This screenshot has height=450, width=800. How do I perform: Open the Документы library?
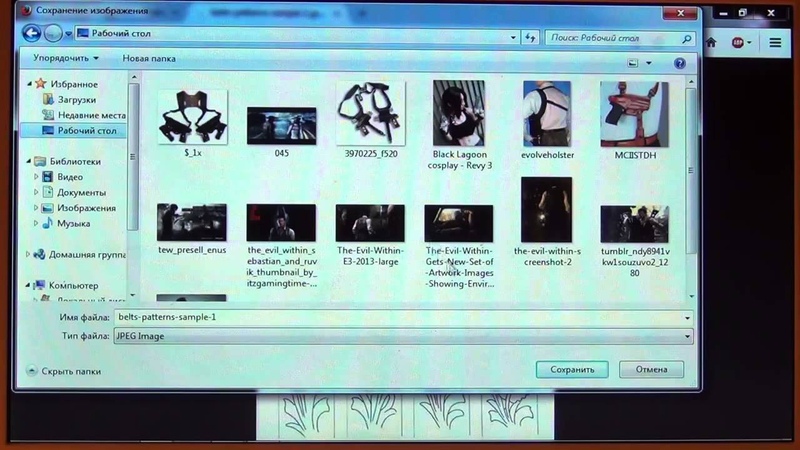(x=81, y=193)
